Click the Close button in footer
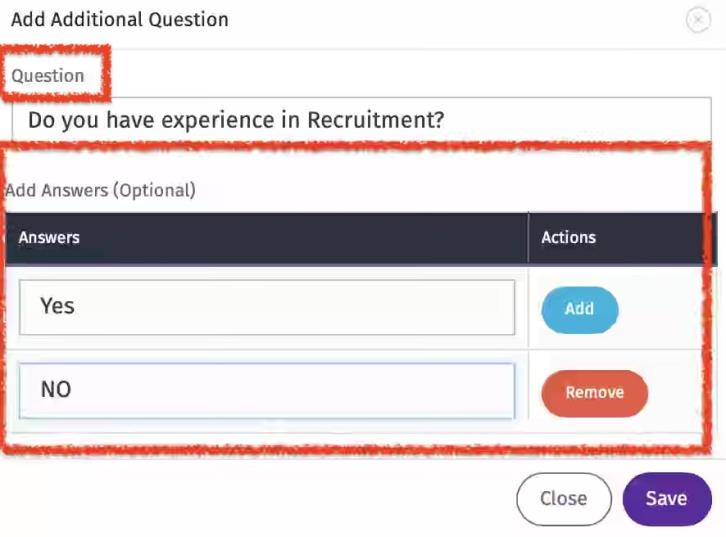This screenshot has height=537, width=726. pos(563,498)
